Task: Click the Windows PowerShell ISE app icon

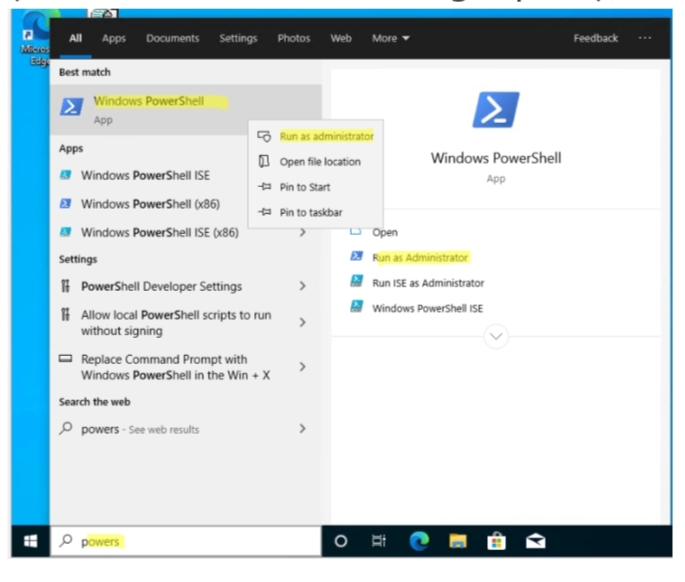Action: coord(66,175)
